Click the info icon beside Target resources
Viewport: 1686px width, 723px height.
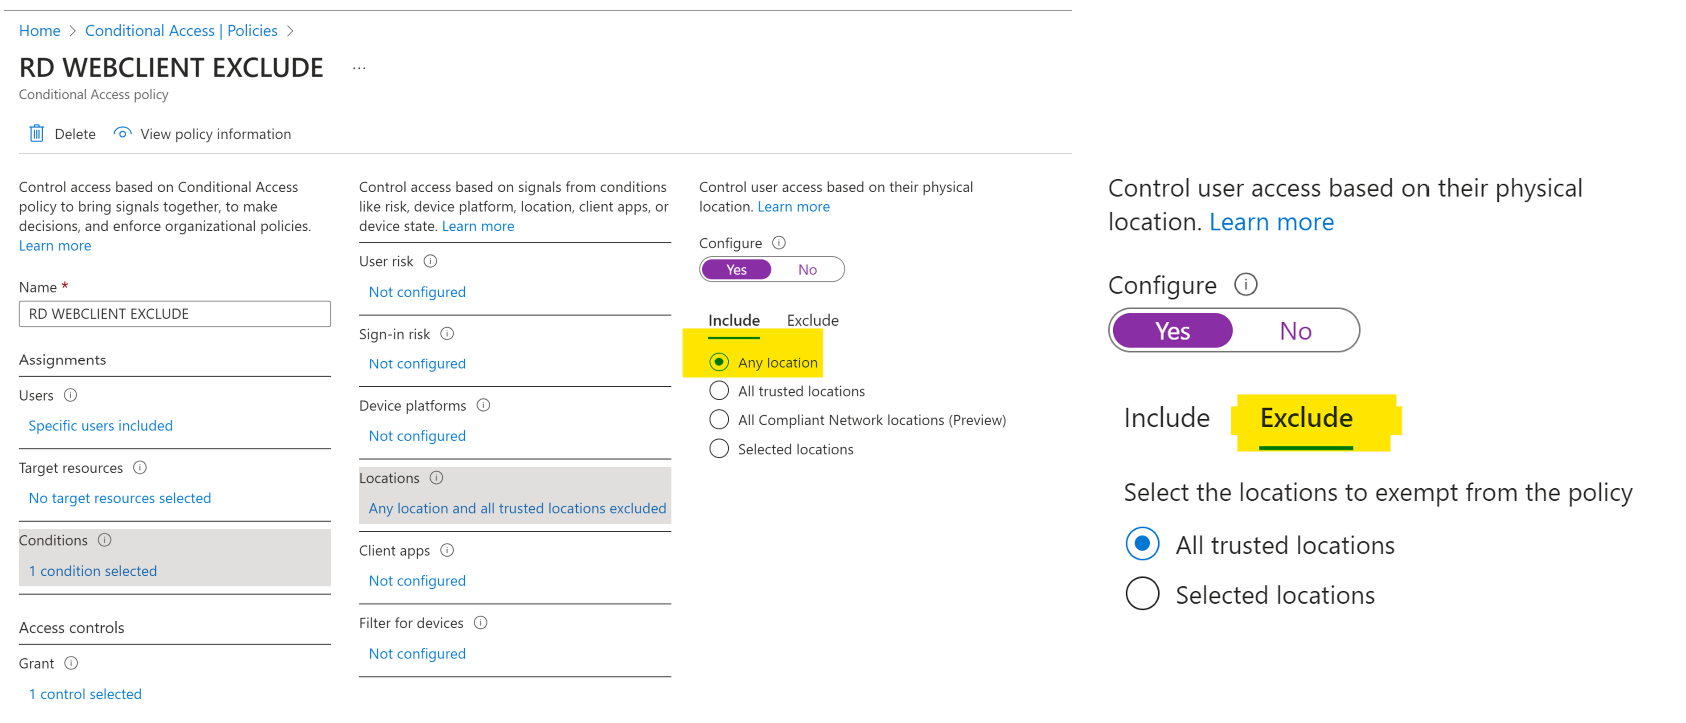coord(140,467)
